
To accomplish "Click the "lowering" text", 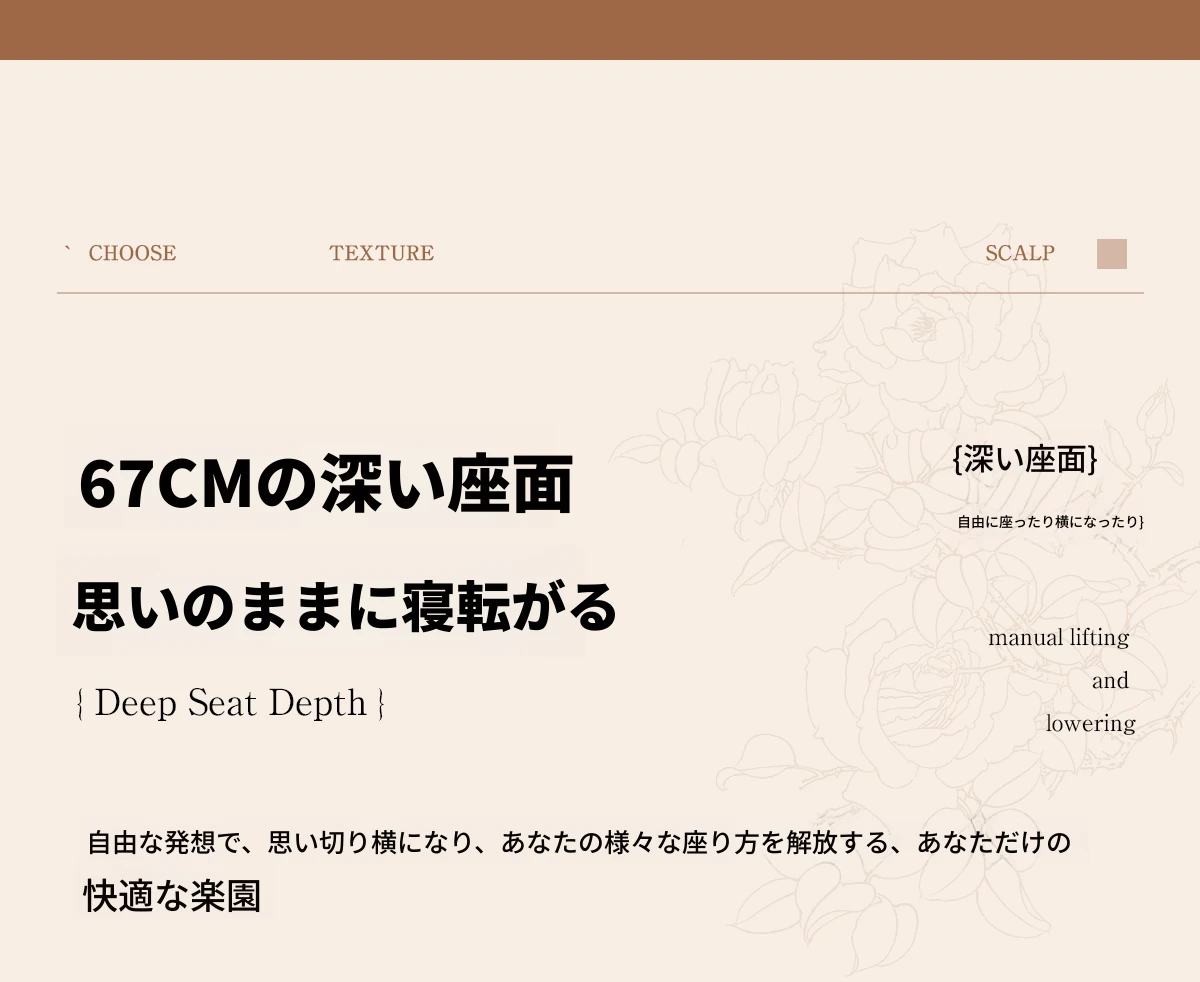I will (1090, 724).
